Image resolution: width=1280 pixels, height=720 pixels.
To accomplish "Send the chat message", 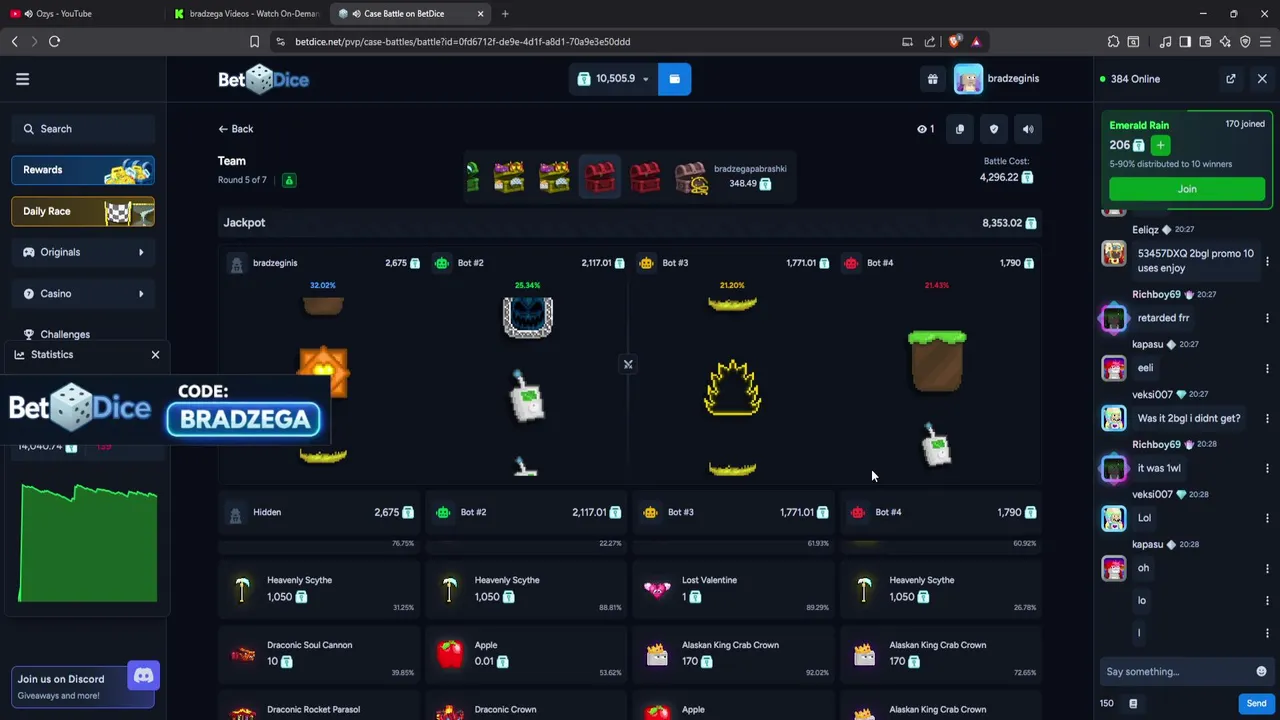I will (x=1256, y=704).
